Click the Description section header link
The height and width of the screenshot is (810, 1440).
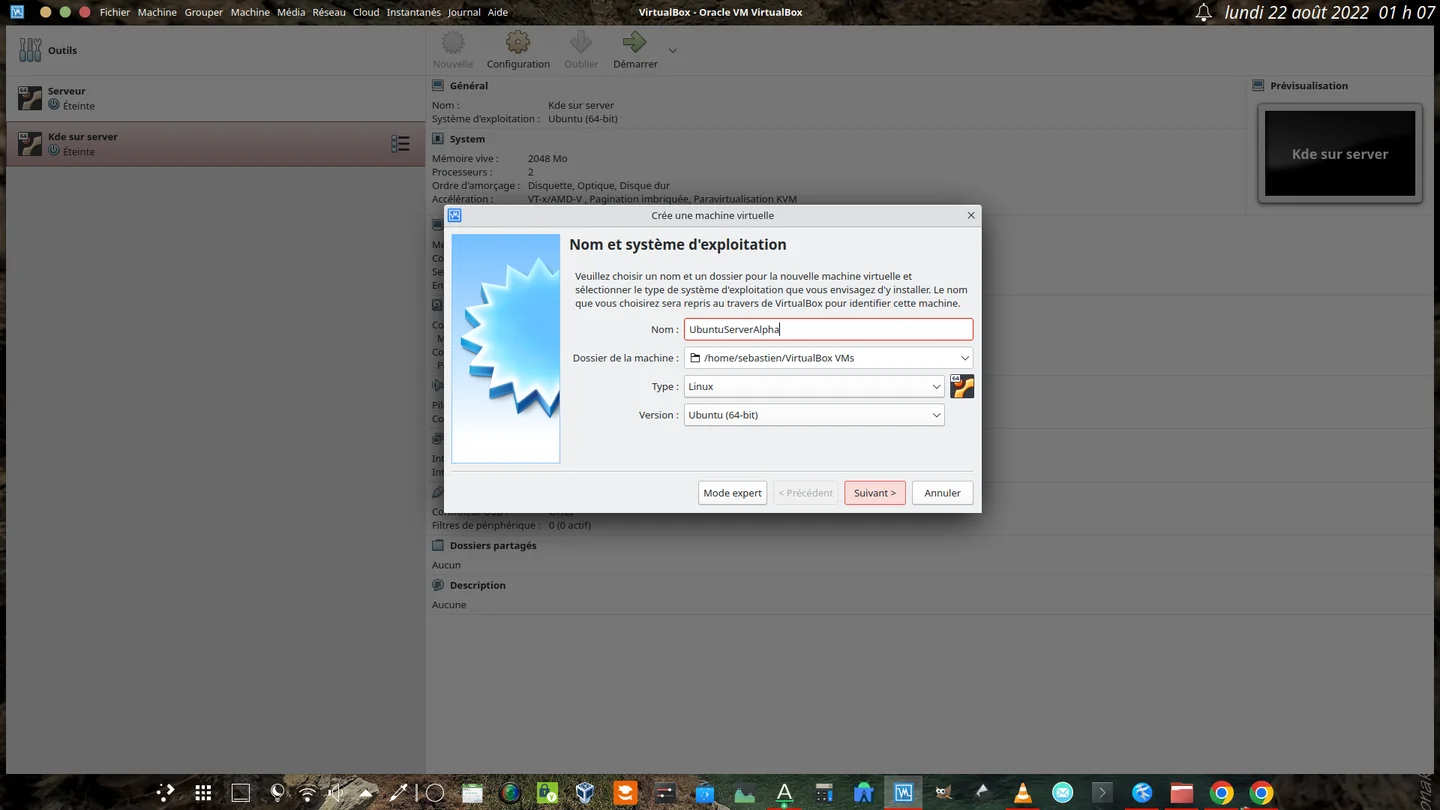click(x=478, y=585)
